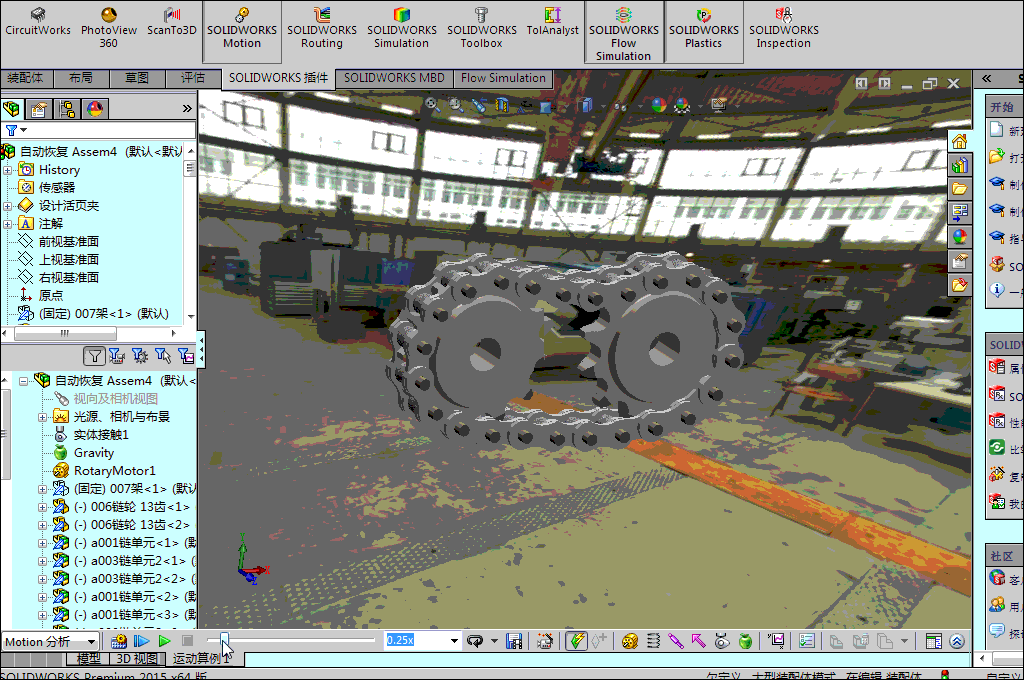Viewport: 1024px width, 680px height.
Task: Open the File Explorer task pane tab
Action: point(959,189)
